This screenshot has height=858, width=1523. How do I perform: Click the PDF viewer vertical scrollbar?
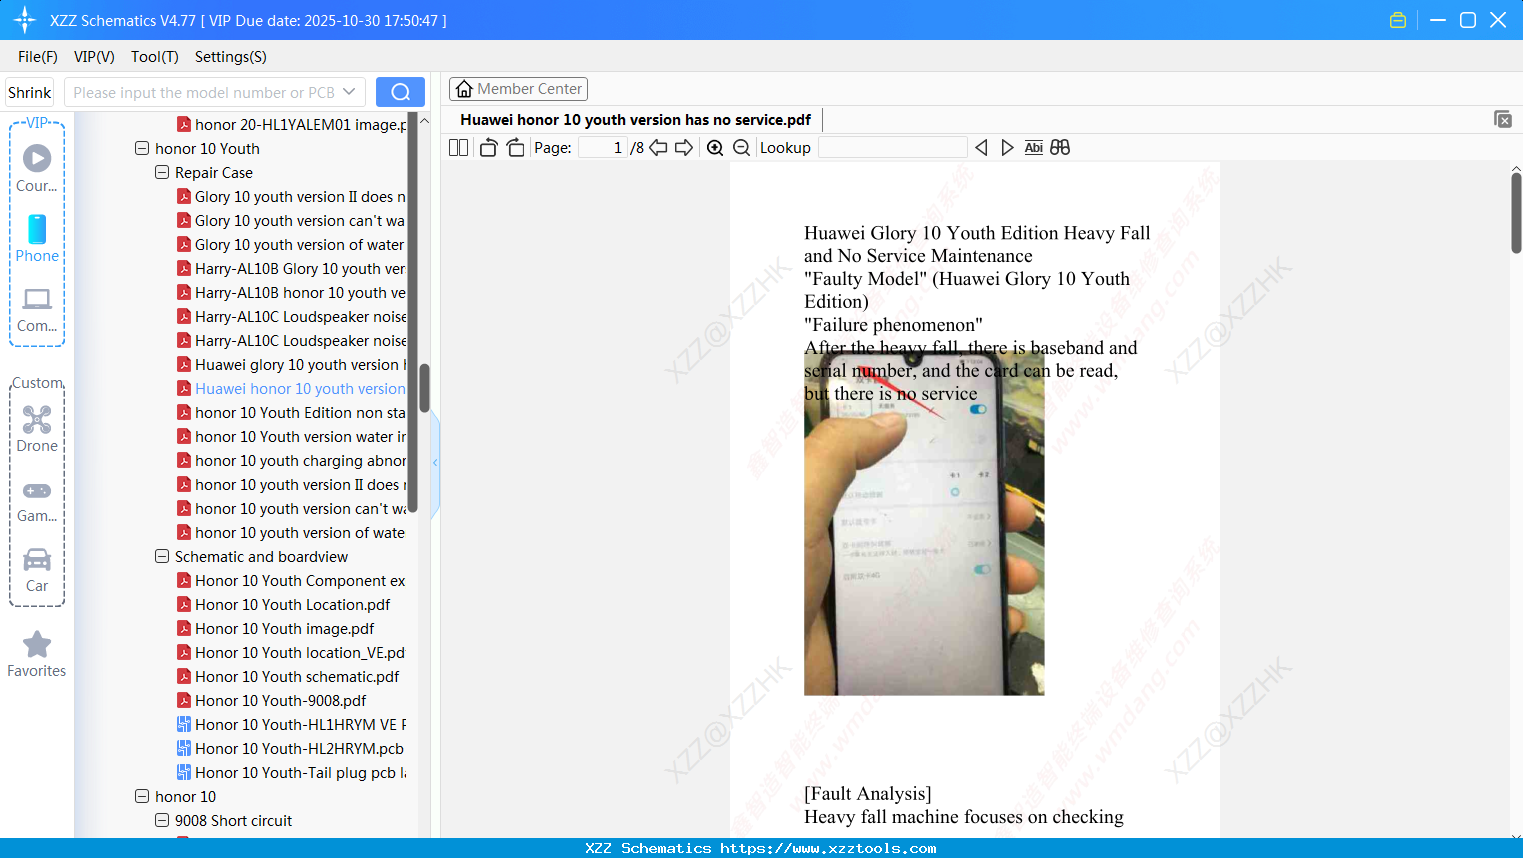coord(1516,213)
